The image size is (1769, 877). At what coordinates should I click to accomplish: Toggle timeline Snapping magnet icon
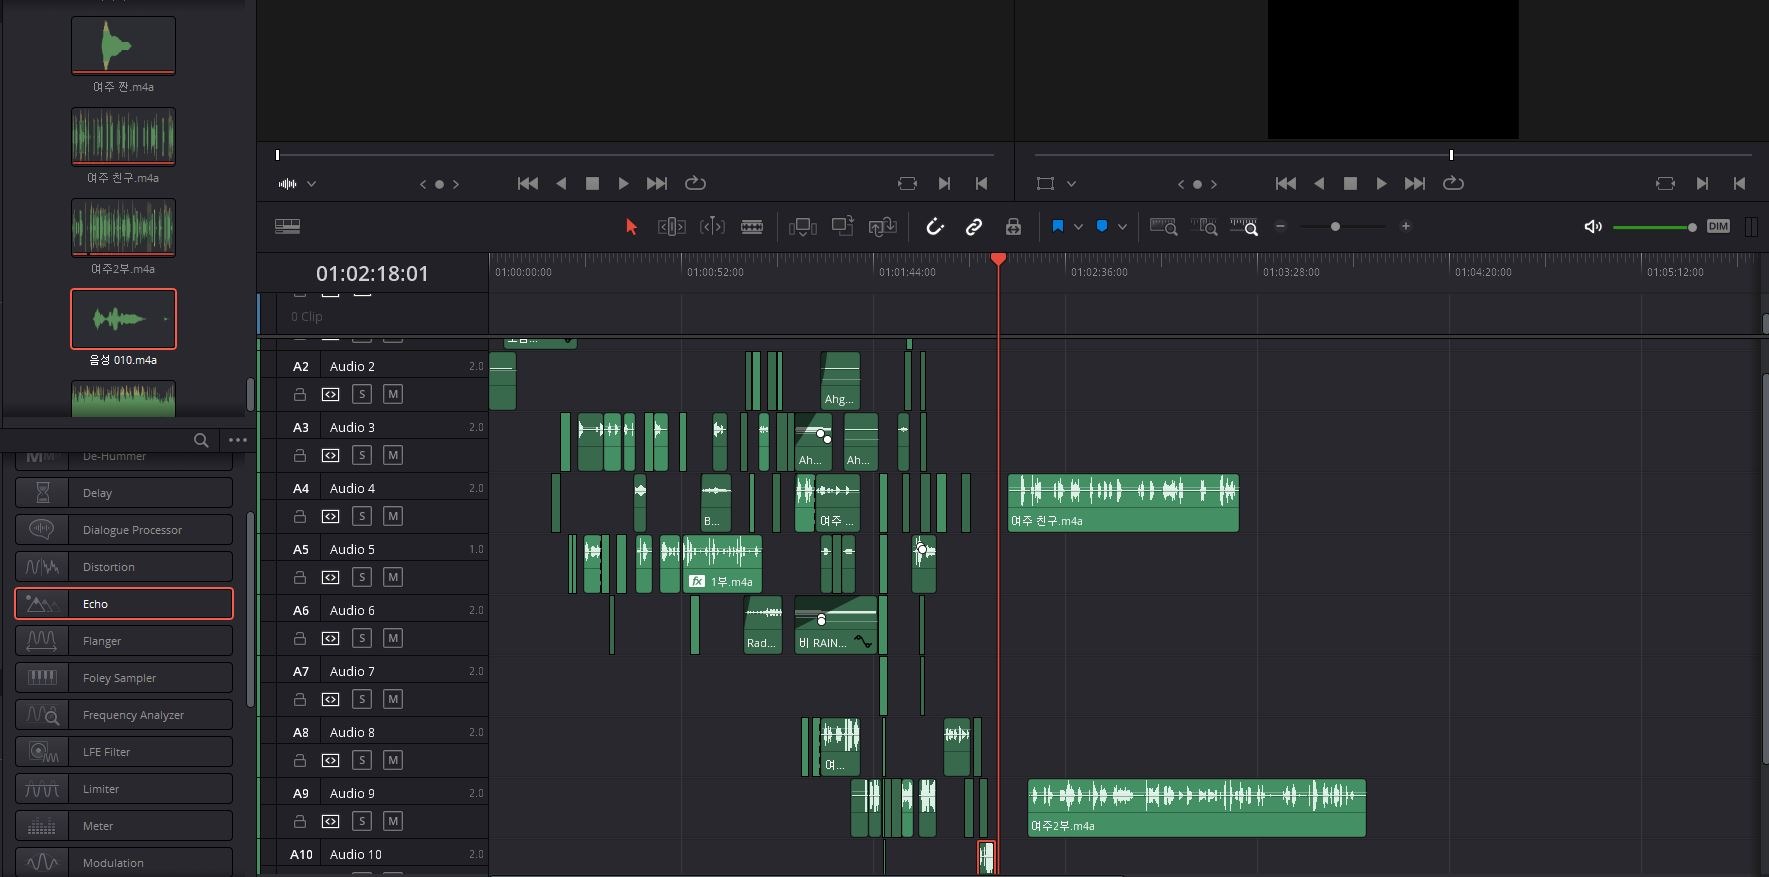(935, 227)
